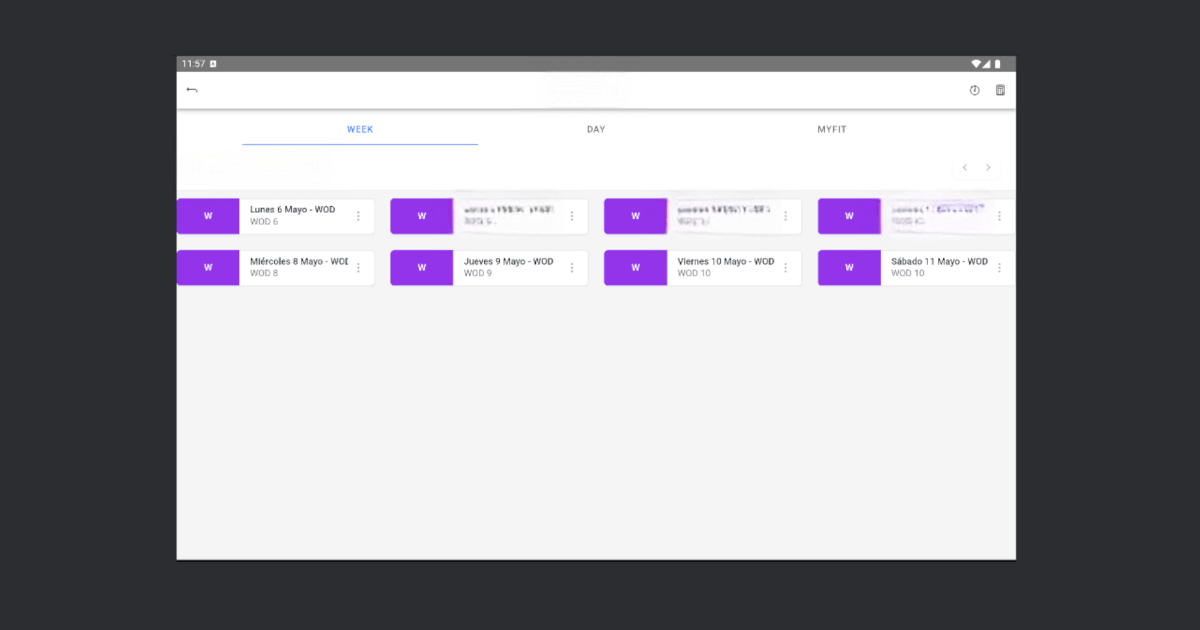Click purple W badge on Miércoles 8 Mayo
This screenshot has height=630, width=1200.
point(208,268)
